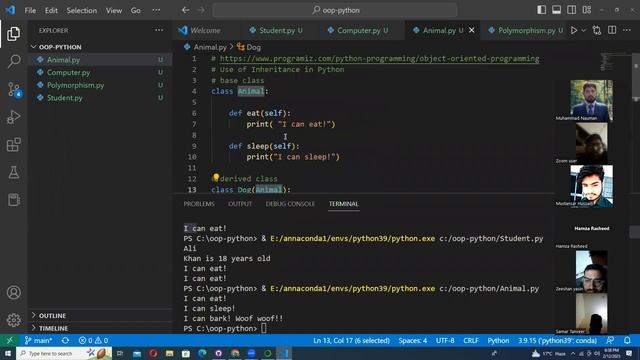Open the Accounts profile icon
Screen dimensions: 640x360
[13, 293]
